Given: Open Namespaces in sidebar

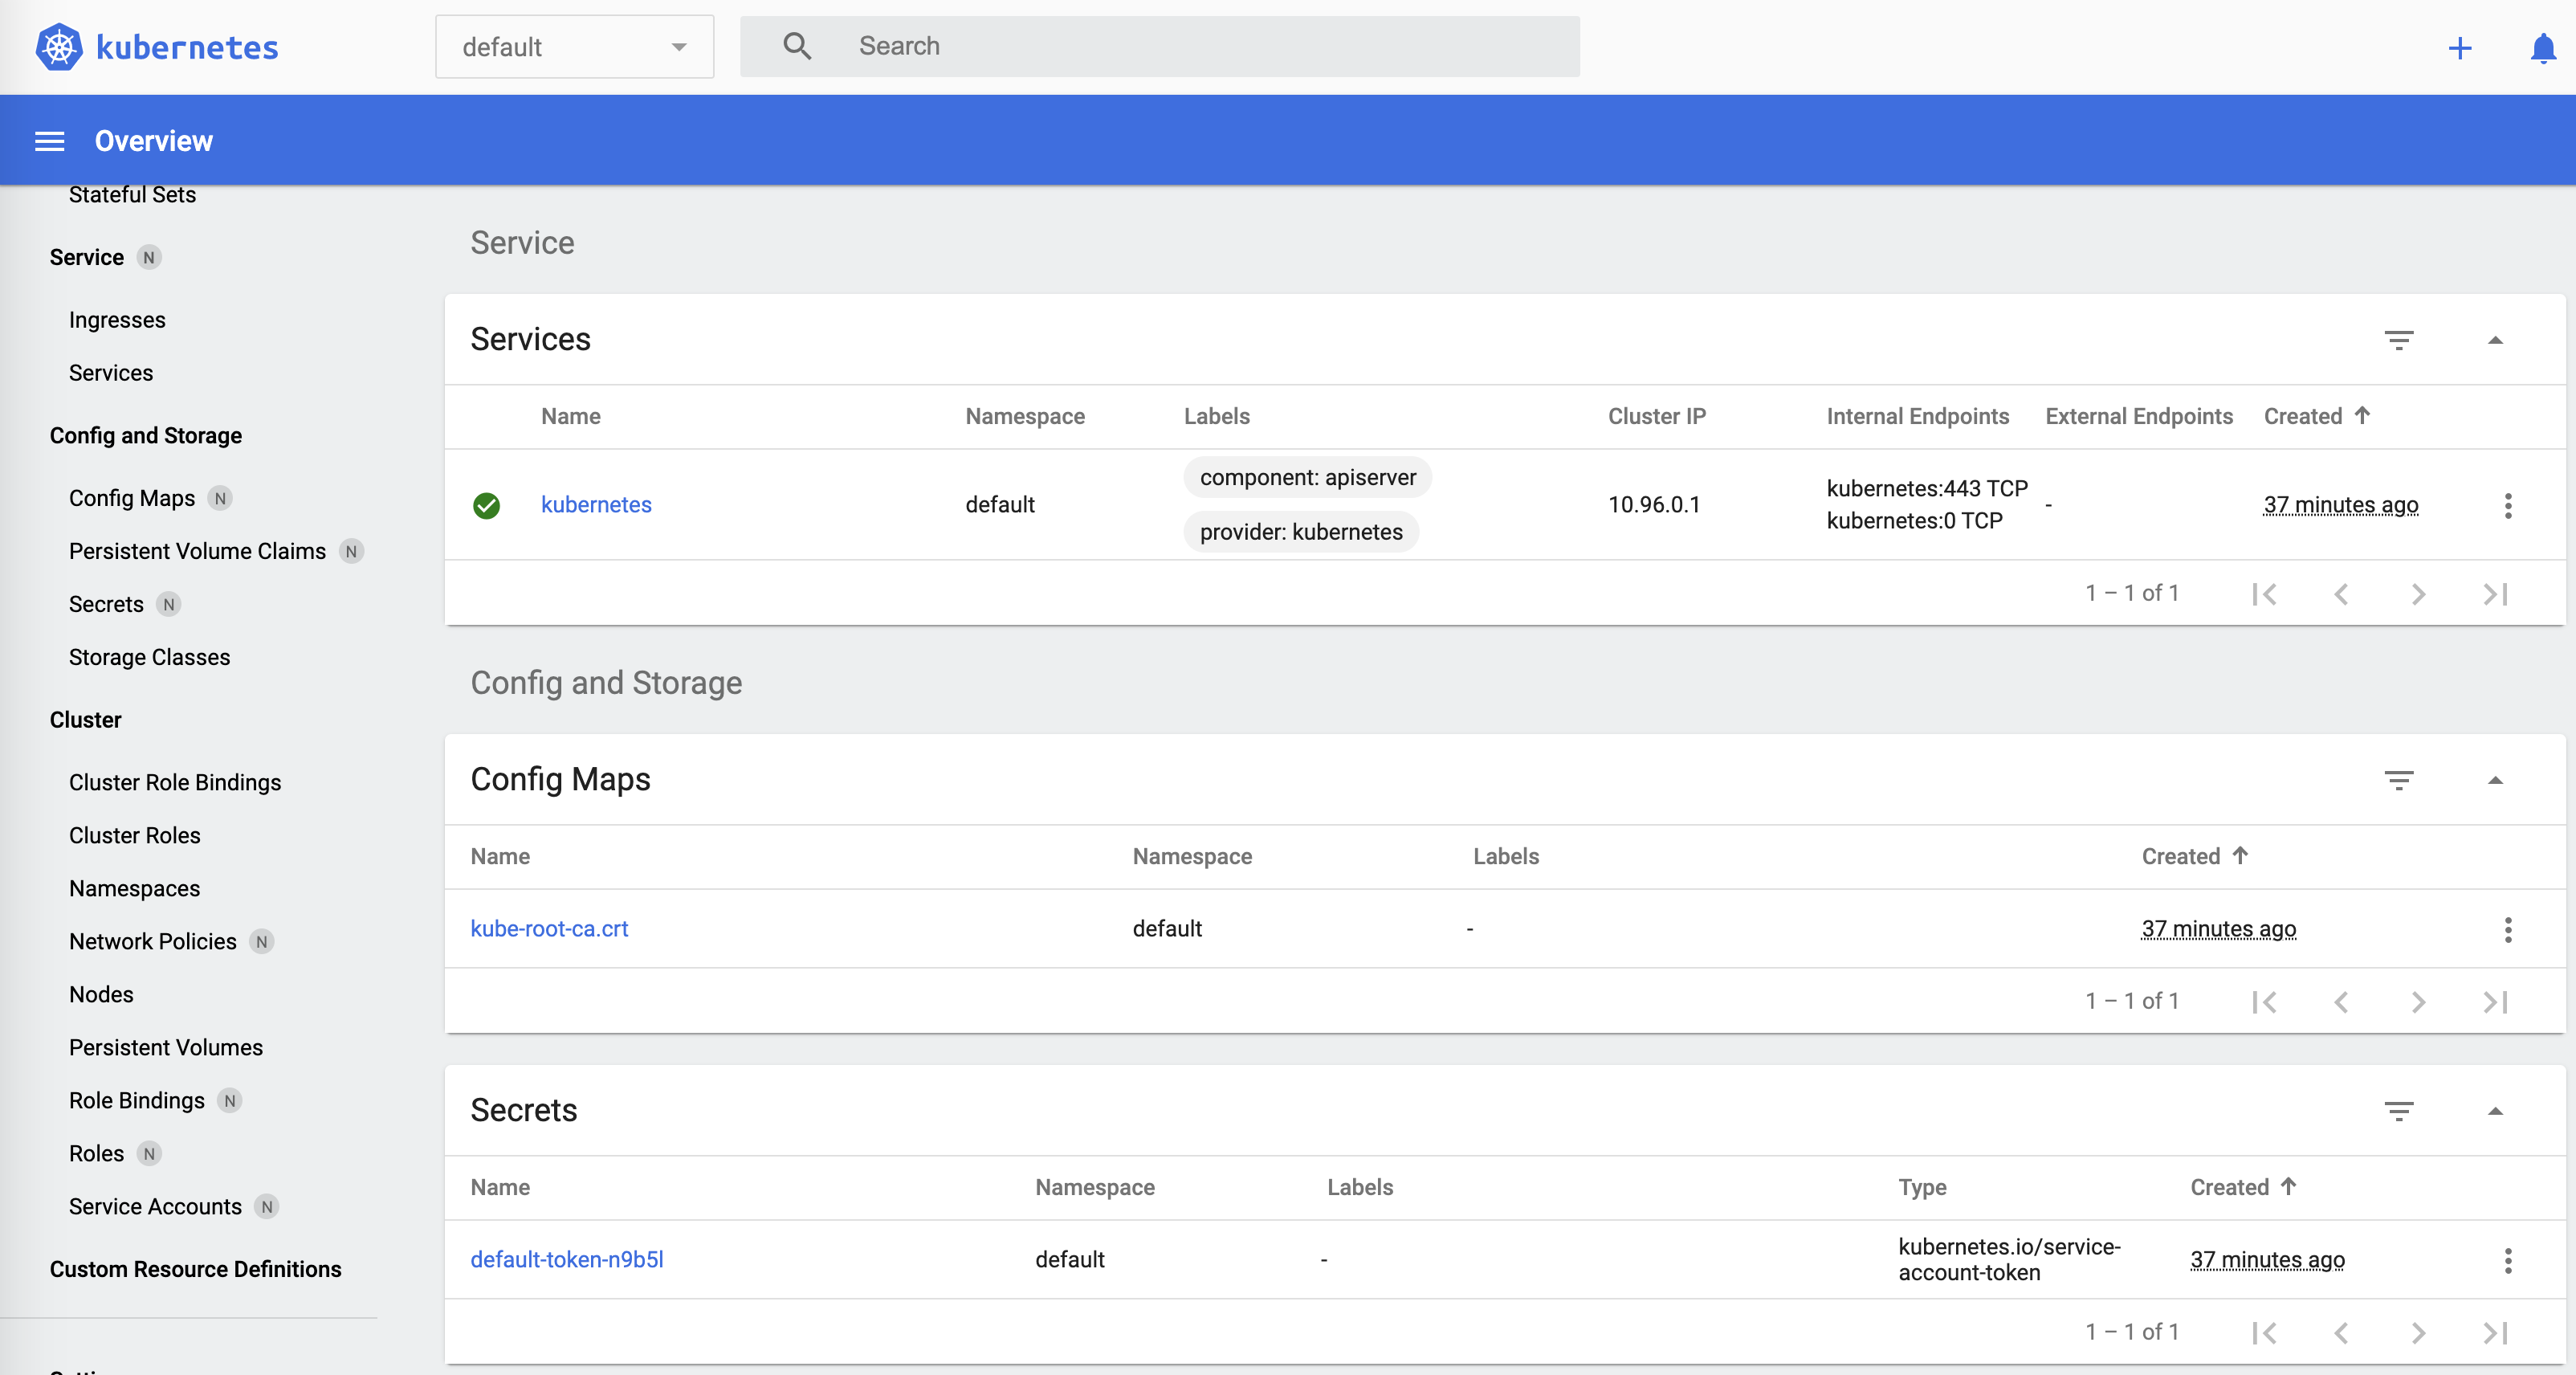Looking at the screenshot, I should [134, 888].
